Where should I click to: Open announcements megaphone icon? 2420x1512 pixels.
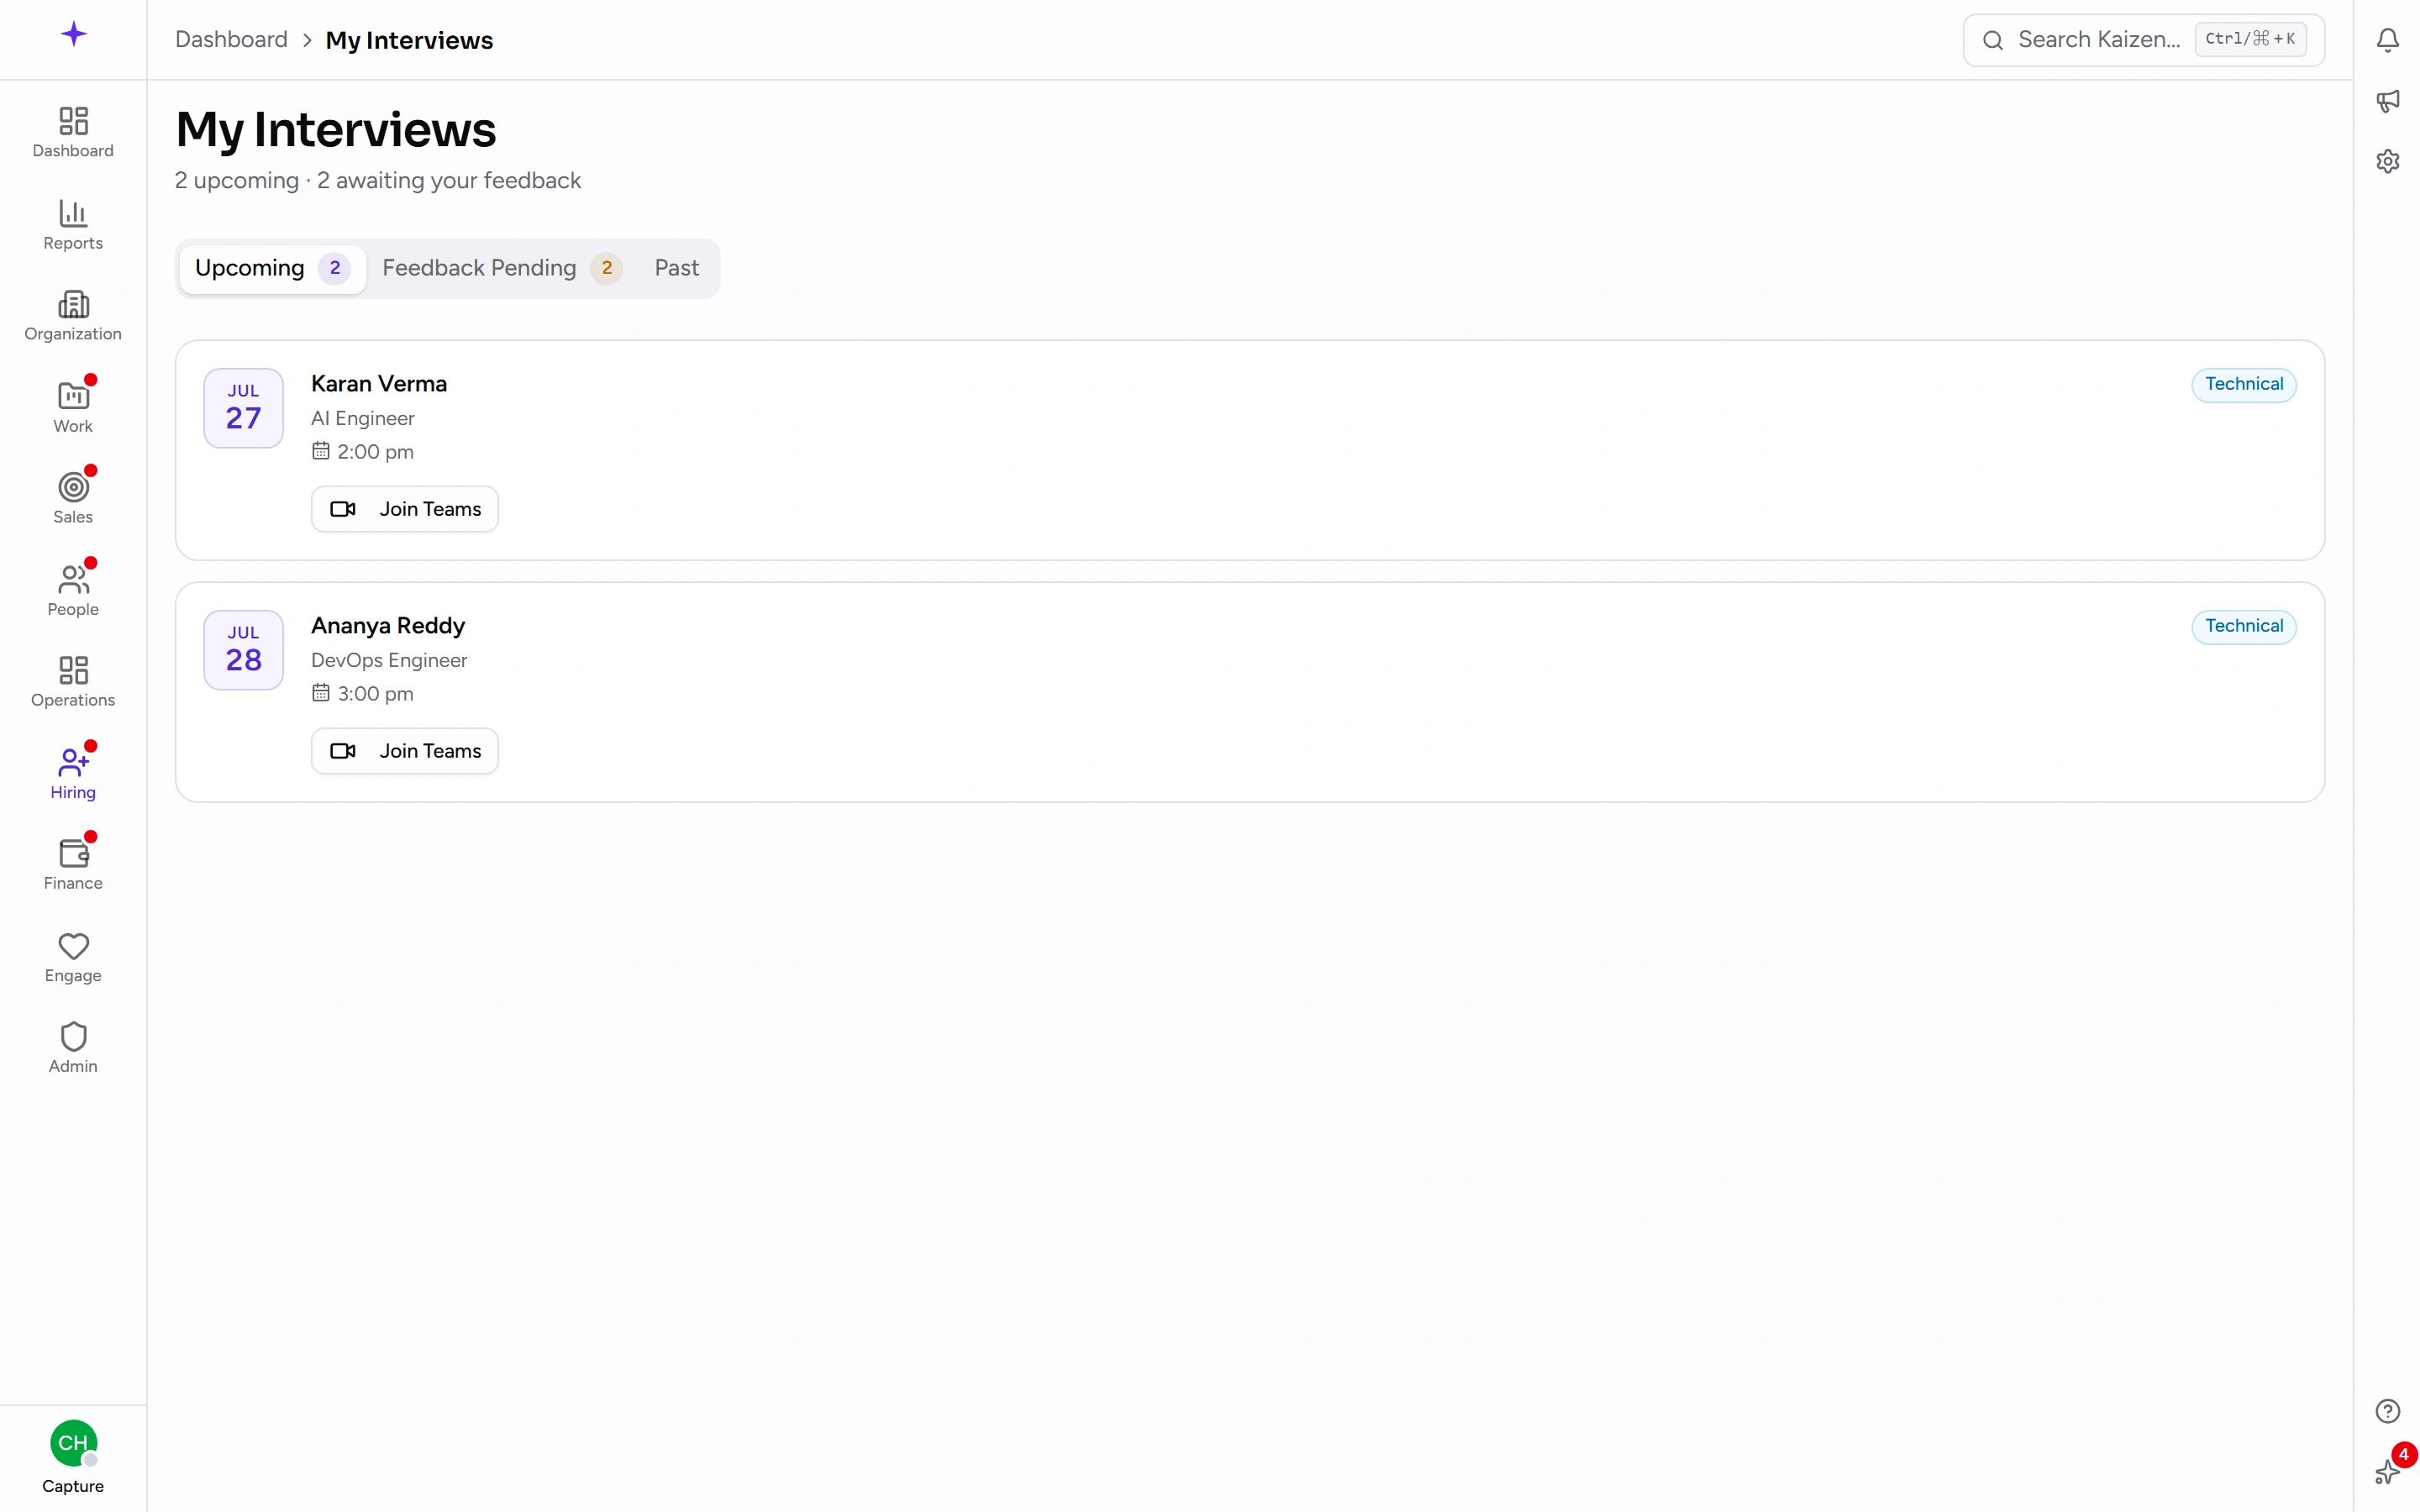[x=2388, y=101]
